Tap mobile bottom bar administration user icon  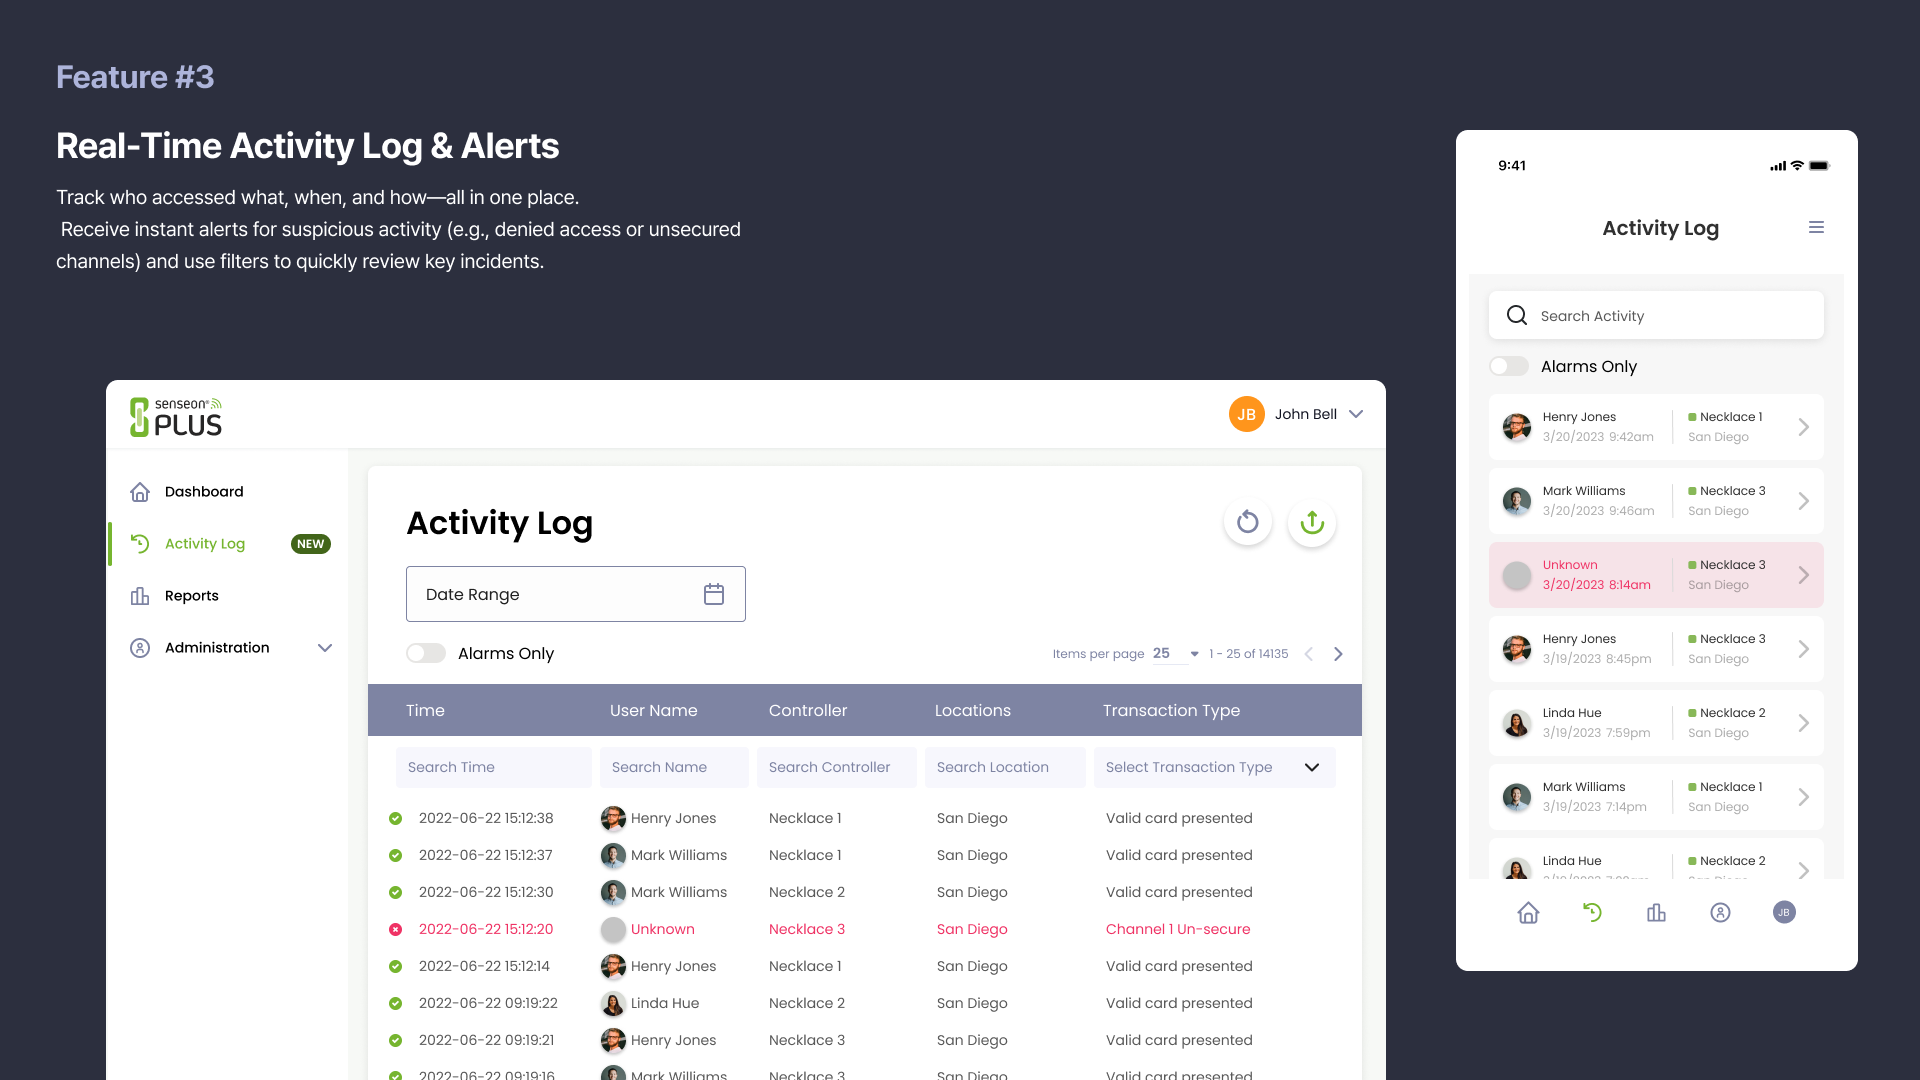click(x=1720, y=912)
